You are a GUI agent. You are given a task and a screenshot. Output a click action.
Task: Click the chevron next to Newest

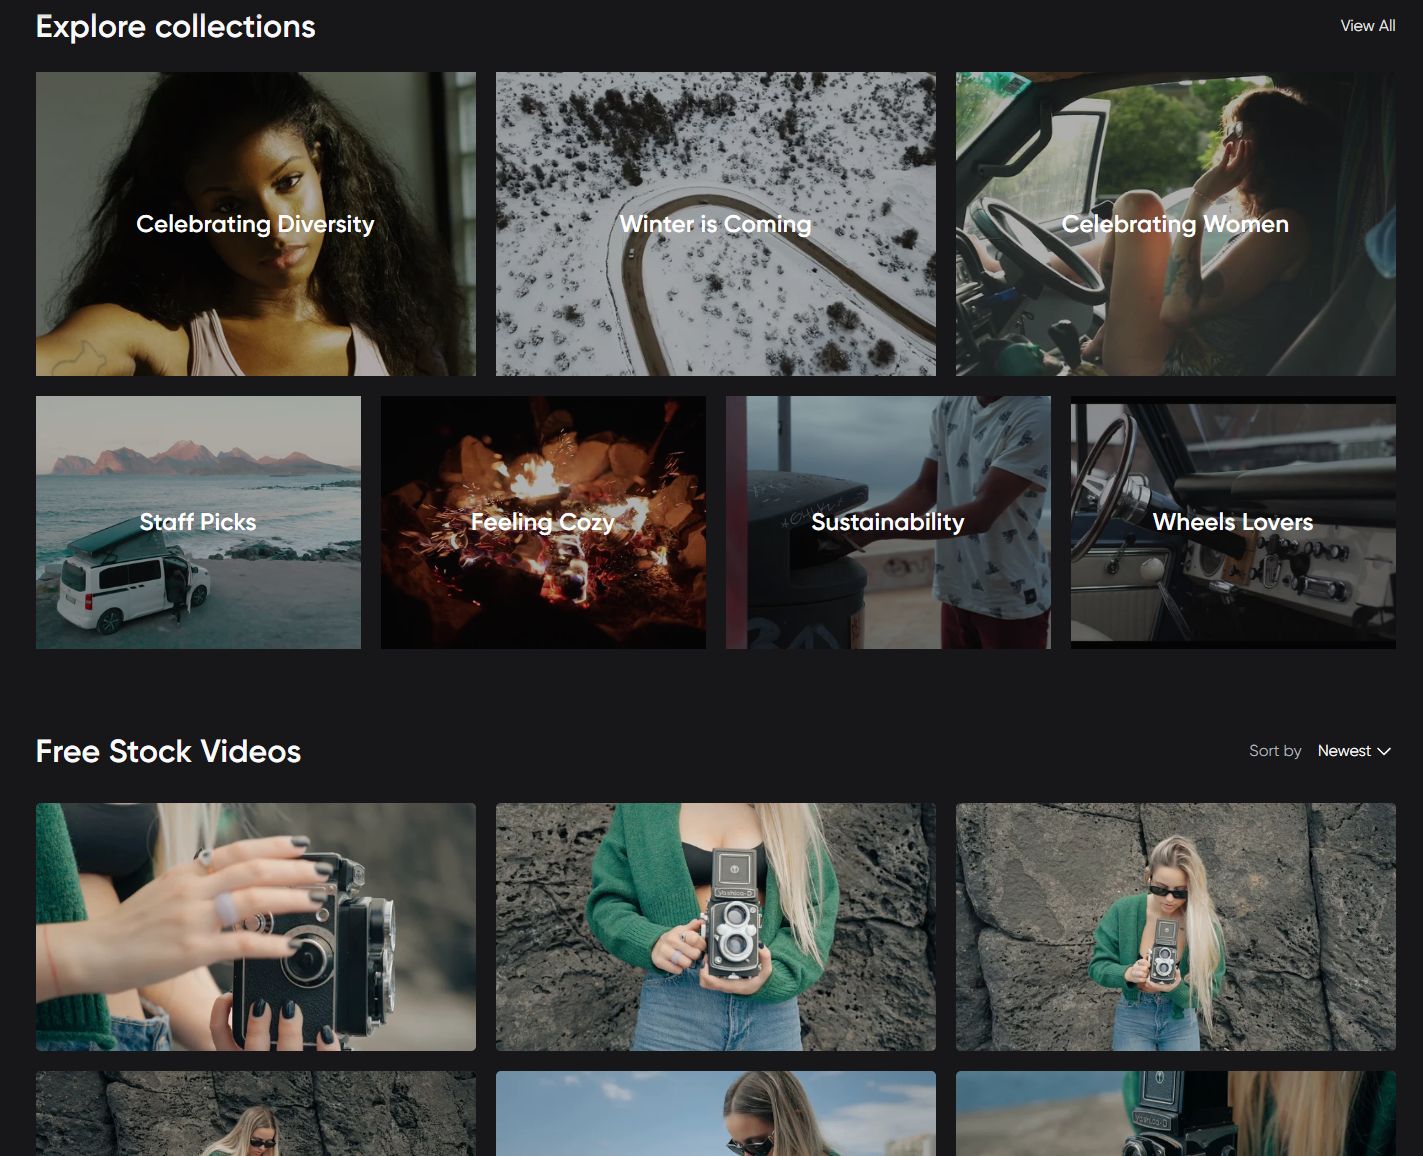tap(1384, 751)
